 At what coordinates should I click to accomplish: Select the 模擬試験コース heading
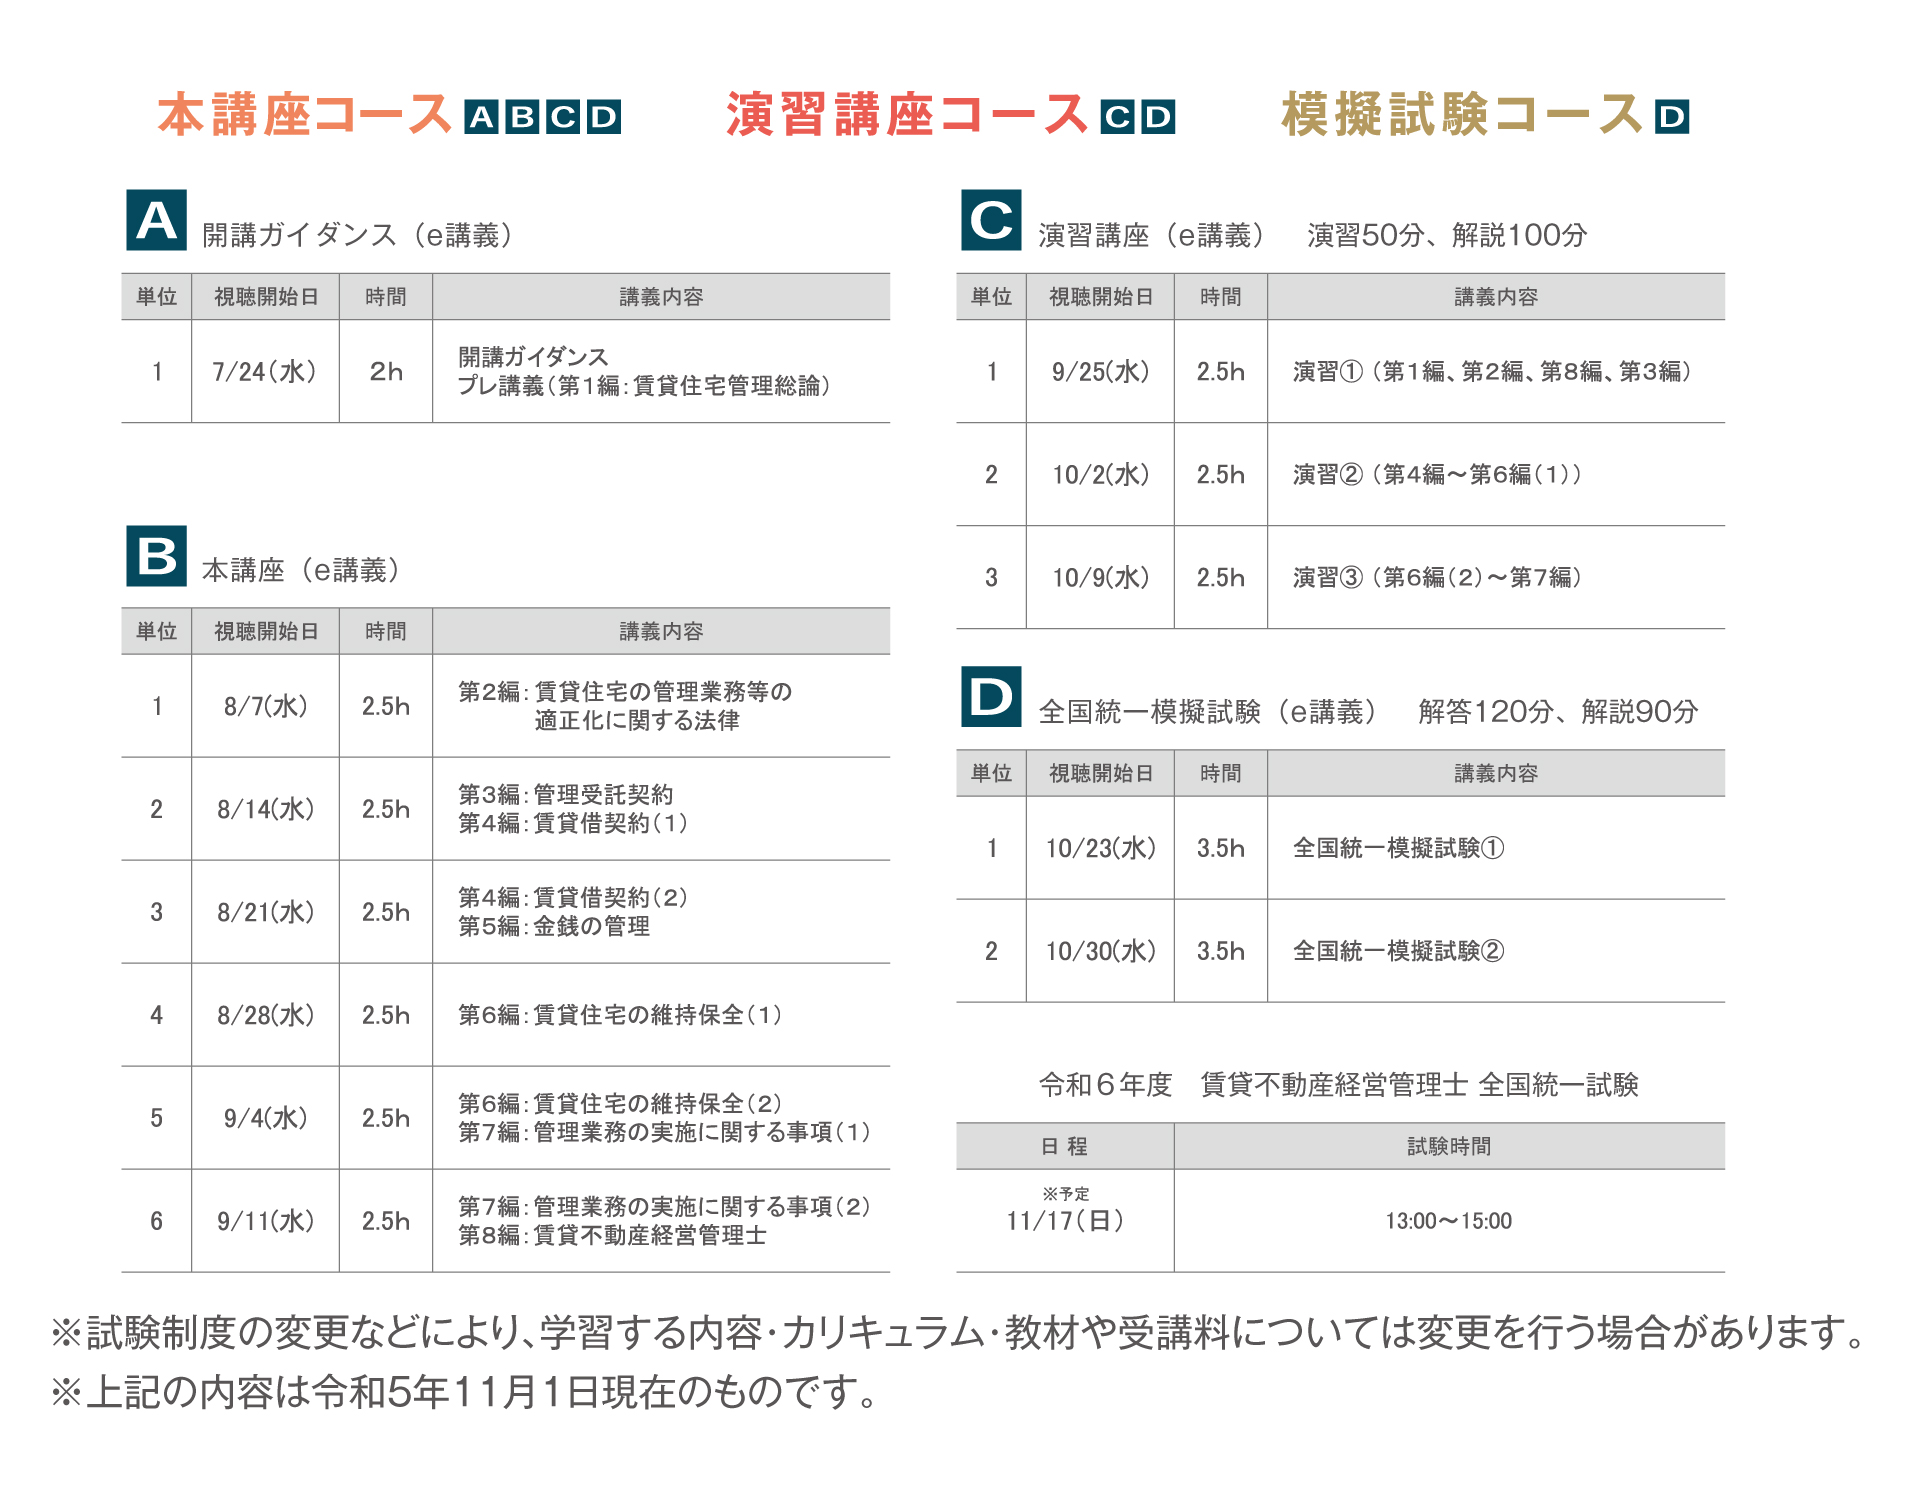pyautogui.click(x=1463, y=115)
